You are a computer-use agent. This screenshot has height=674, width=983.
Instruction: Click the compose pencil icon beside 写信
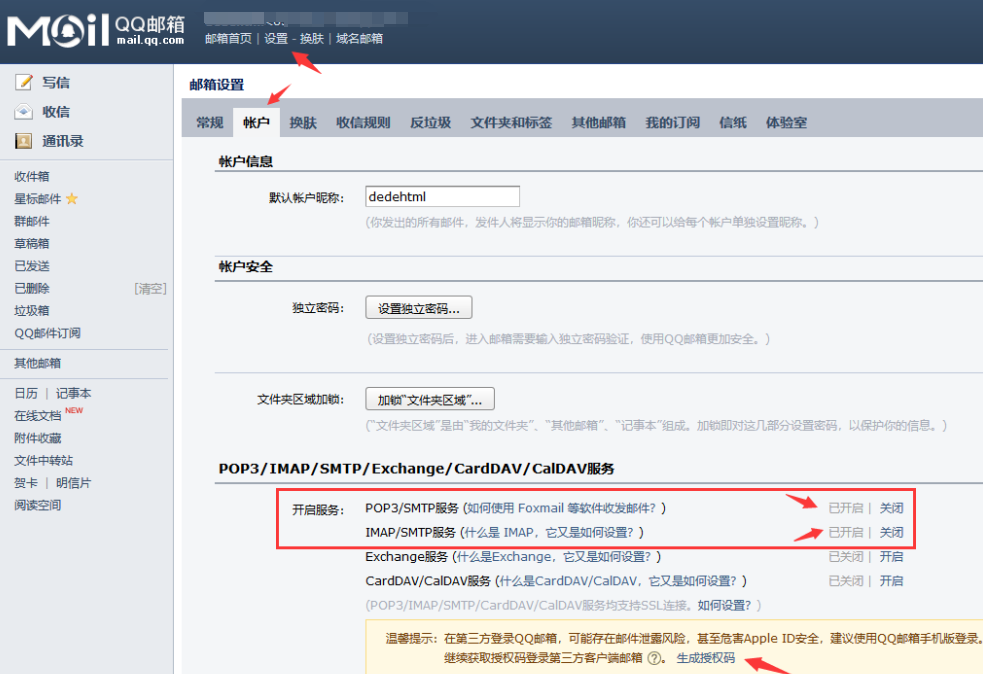coord(23,82)
